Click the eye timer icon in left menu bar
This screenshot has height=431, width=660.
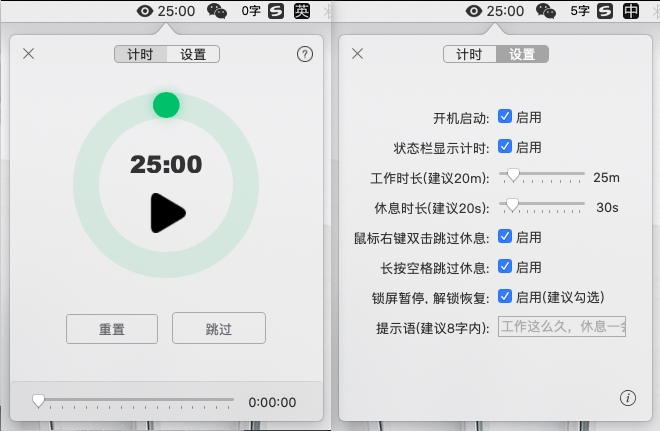(x=145, y=11)
